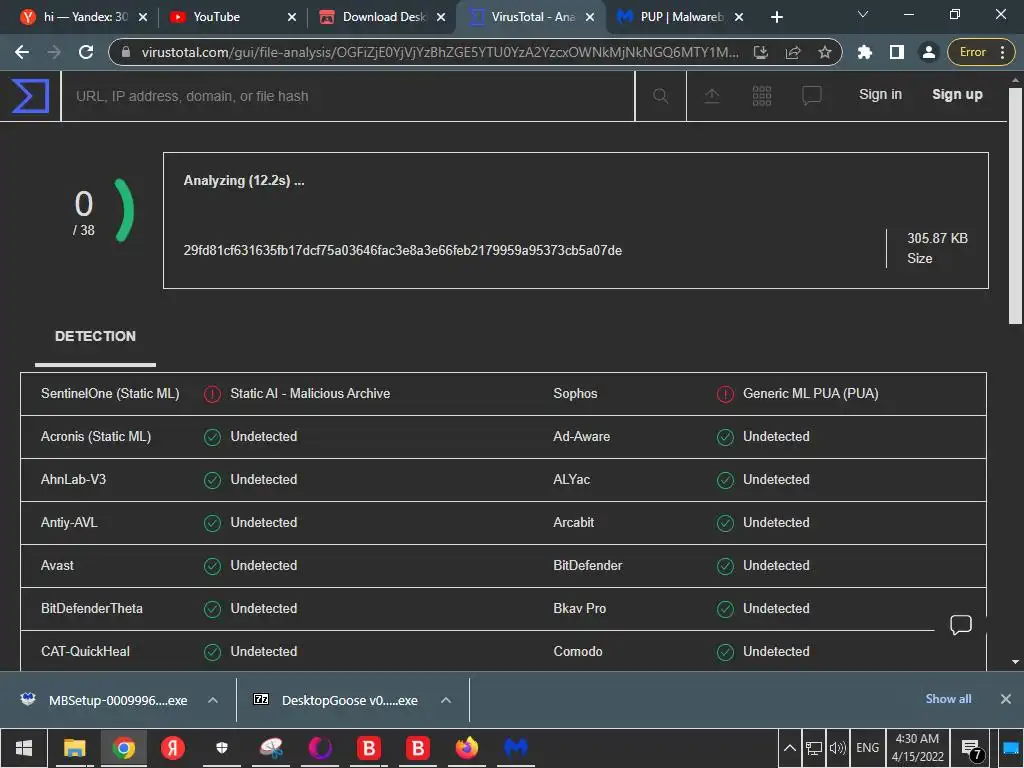This screenshot has width=1024, height=768.
Task: Expand MBSetup download options chevron
Action: click(x=213, y=700)
